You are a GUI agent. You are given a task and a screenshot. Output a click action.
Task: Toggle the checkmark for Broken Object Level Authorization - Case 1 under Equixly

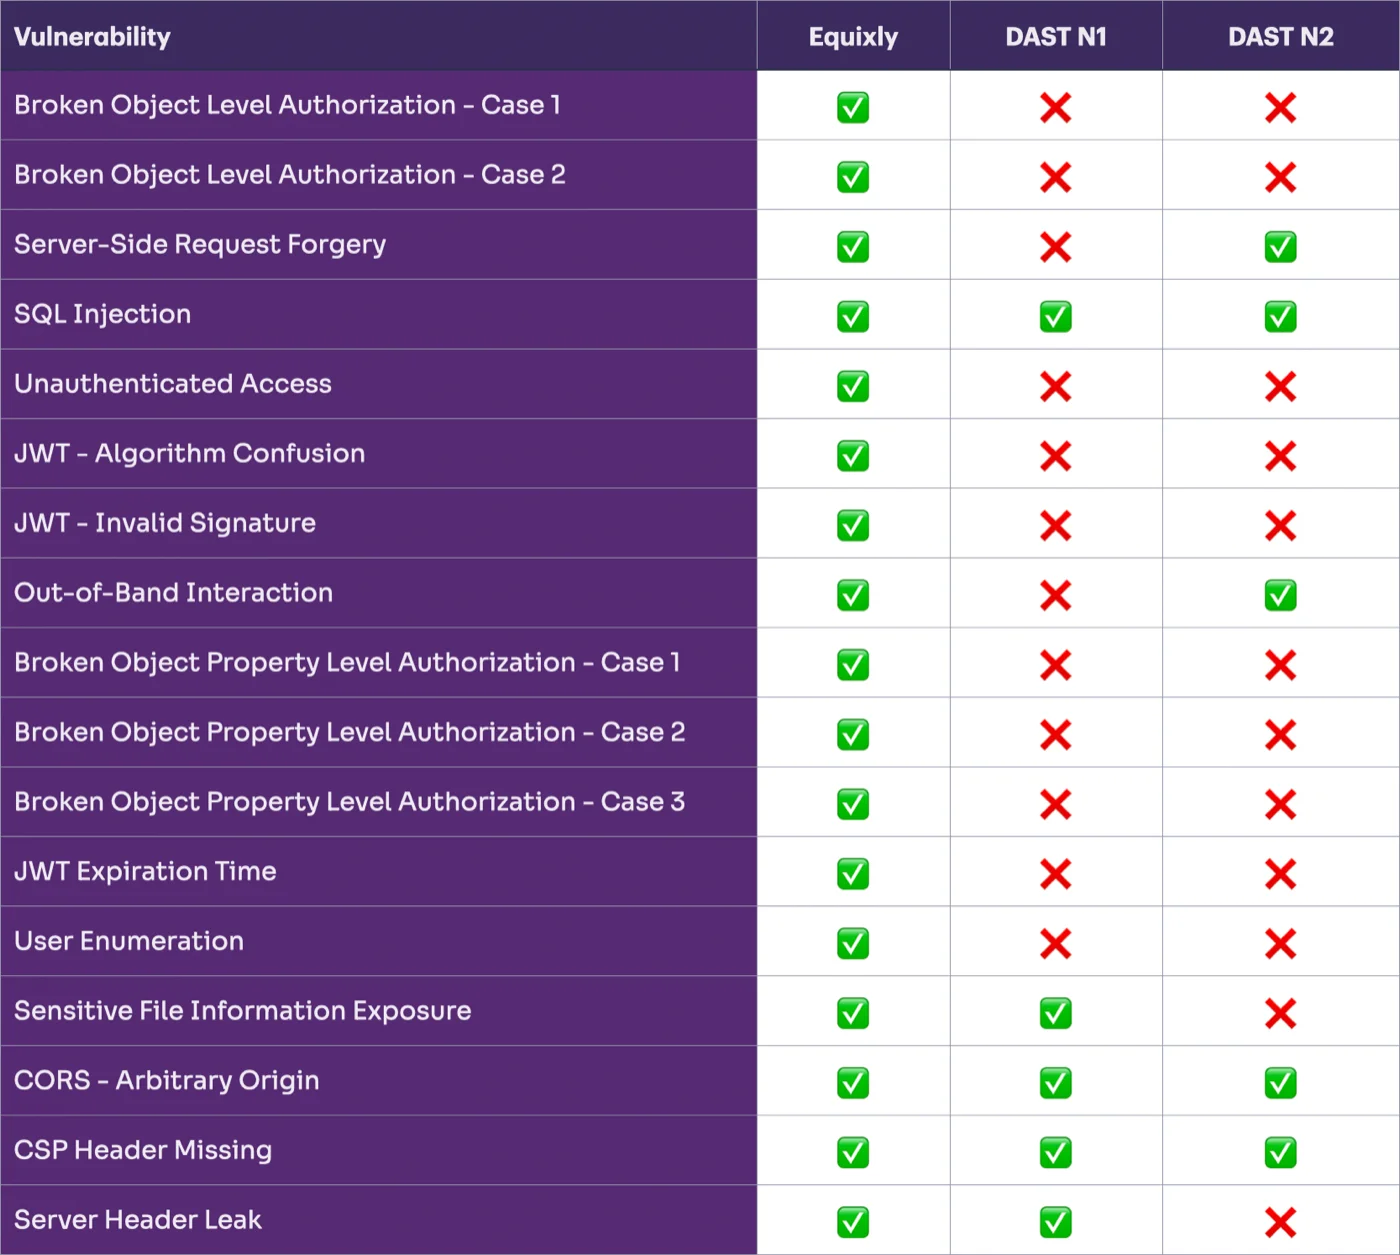pyautogui.click(x=852, y=107)
